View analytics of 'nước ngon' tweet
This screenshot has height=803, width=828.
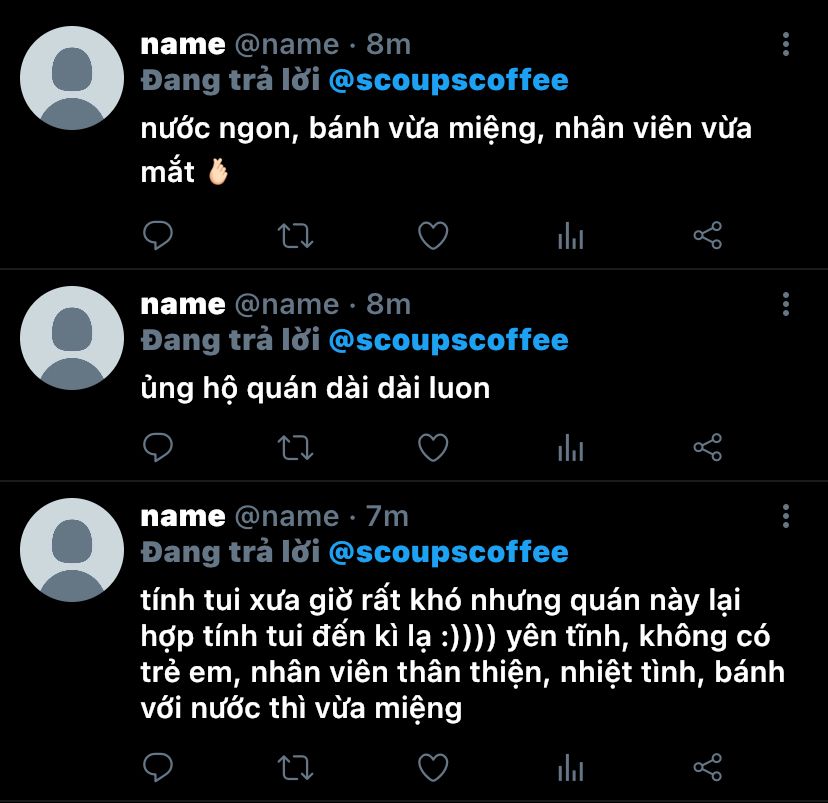tap(570, 236)
